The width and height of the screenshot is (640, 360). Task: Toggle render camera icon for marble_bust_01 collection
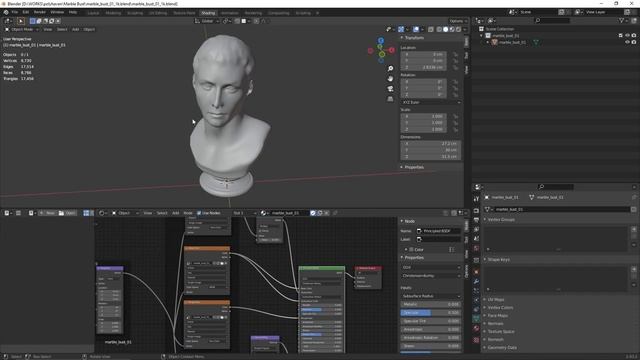point(634,36)
